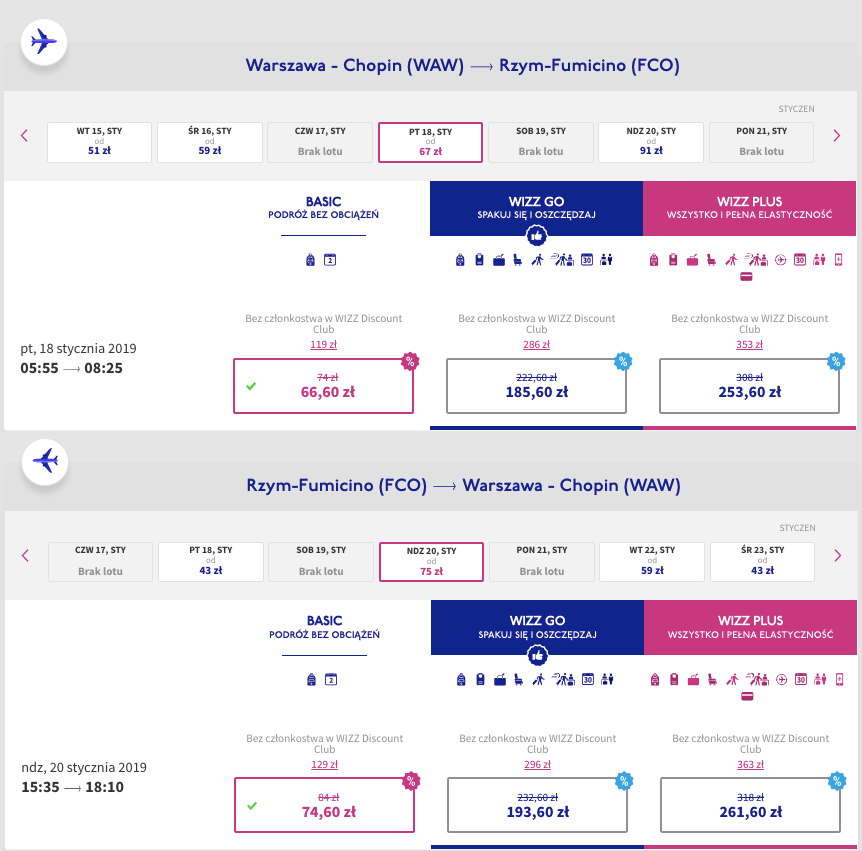Click the outbound WIZZ PLUS header banner
Image resolution: width=862 pixels, height=851 pixels.
click(x=749, y=208)
